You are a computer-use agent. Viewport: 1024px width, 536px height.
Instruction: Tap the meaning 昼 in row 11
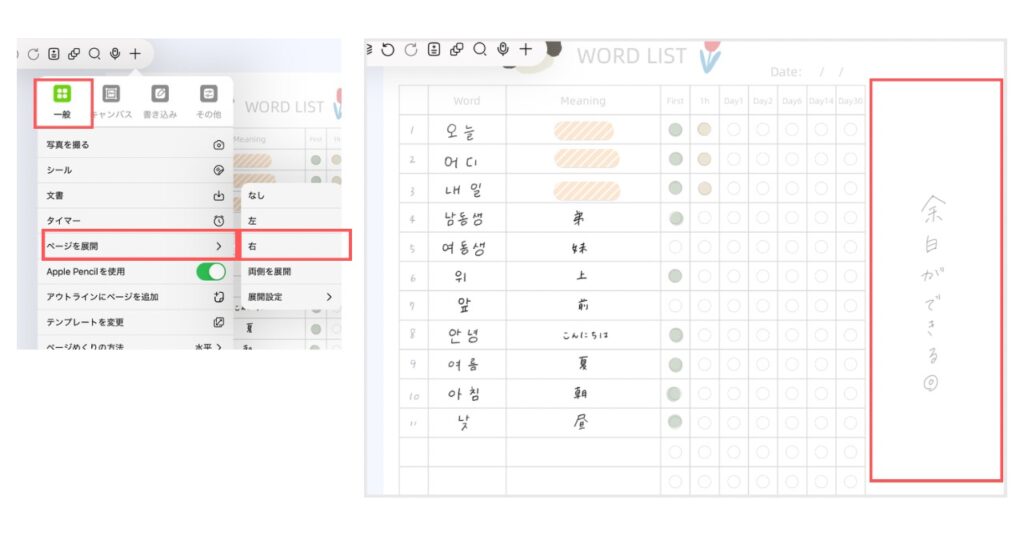coord(581,422)
